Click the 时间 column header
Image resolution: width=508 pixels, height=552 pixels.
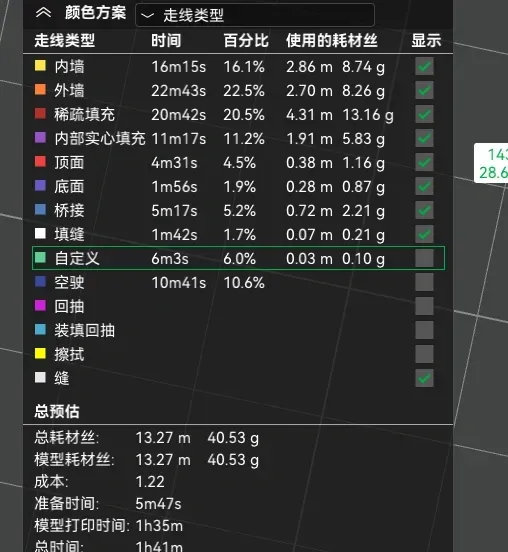(x=166, y=40)
